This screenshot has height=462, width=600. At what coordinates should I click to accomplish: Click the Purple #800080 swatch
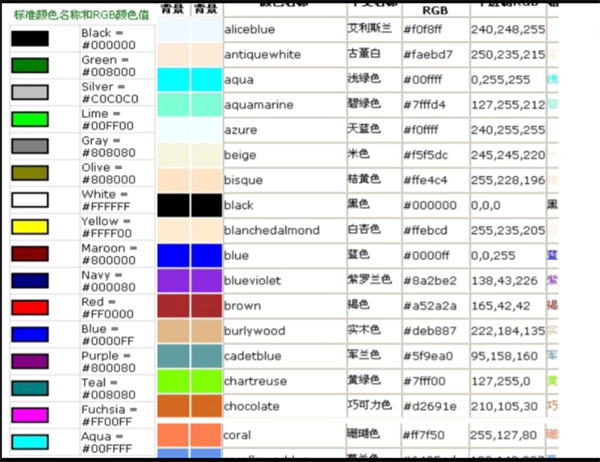pos(30,361)
